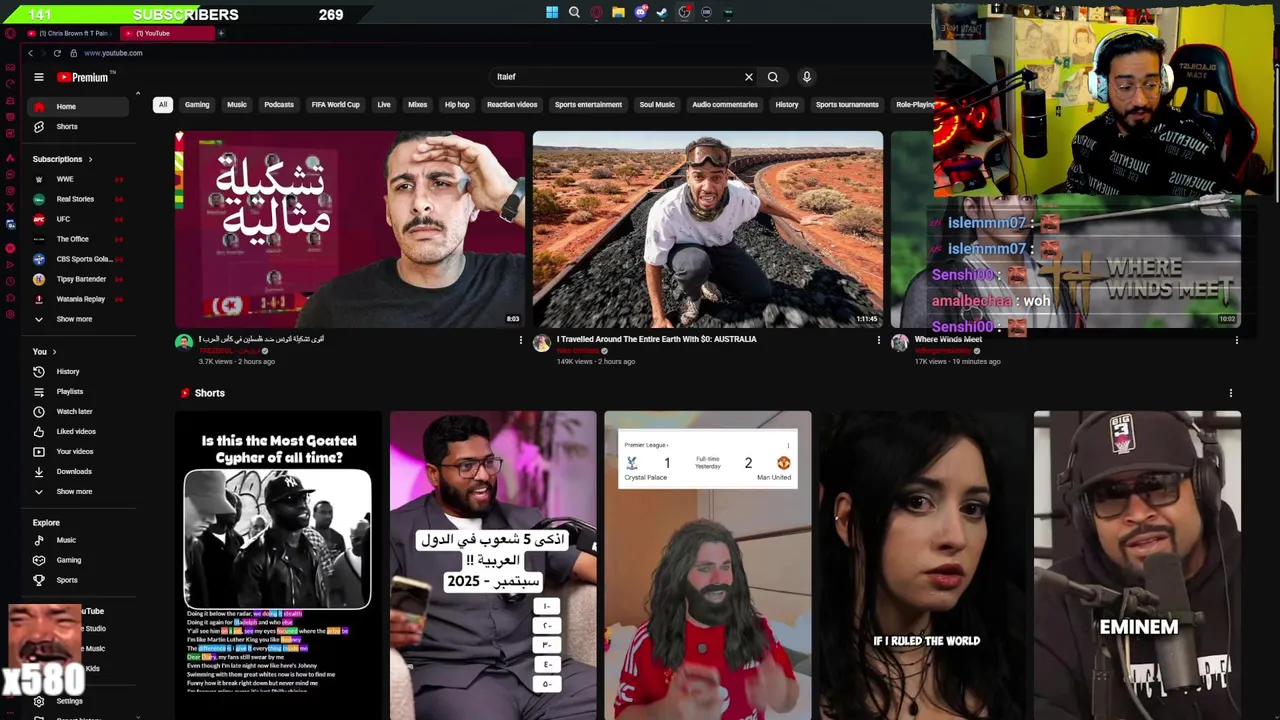Image resolution: width=1280 pixels, height=720 pixels.
Task: Go to YouTube Premium logo homepage
Action: click(x=85, y=77)
